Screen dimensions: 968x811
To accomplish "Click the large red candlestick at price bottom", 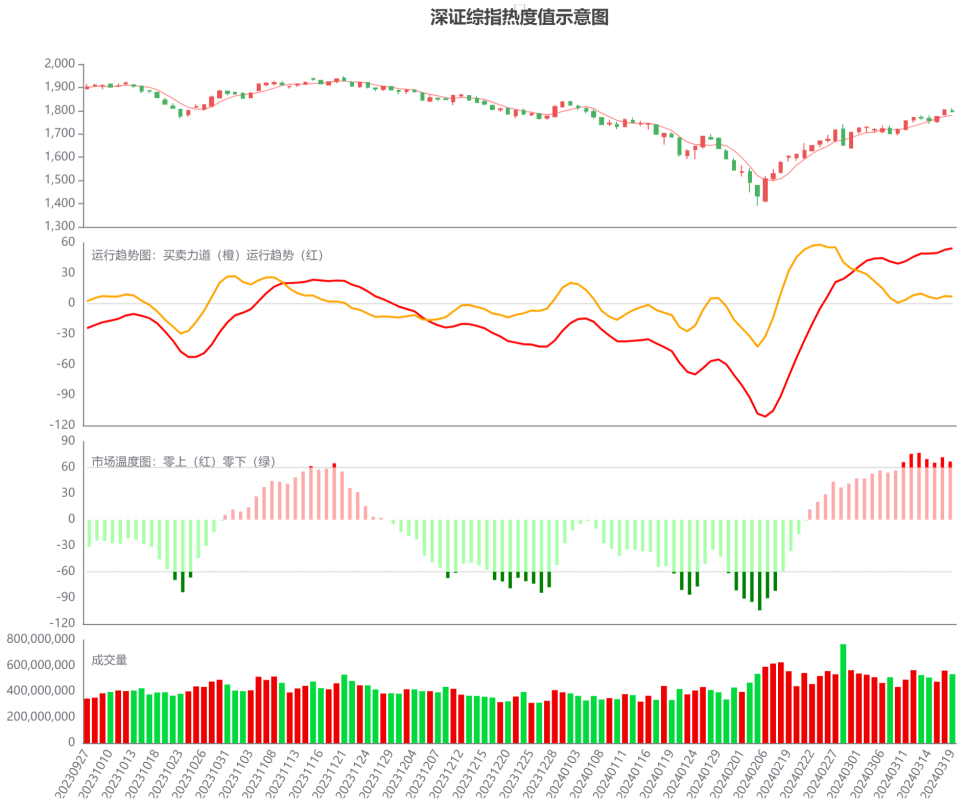I will tap(766, 190).
